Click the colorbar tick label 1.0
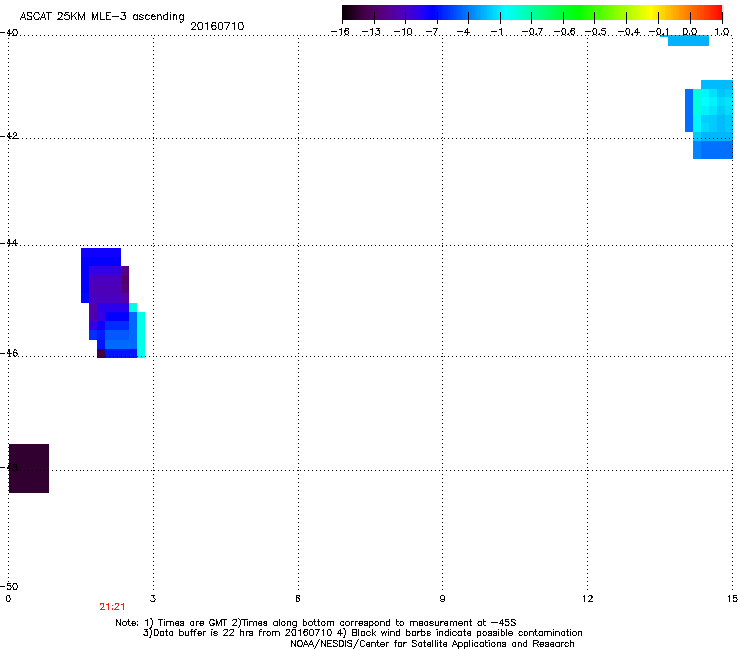The height and width of the screenshot is (650, 740). 722,32
